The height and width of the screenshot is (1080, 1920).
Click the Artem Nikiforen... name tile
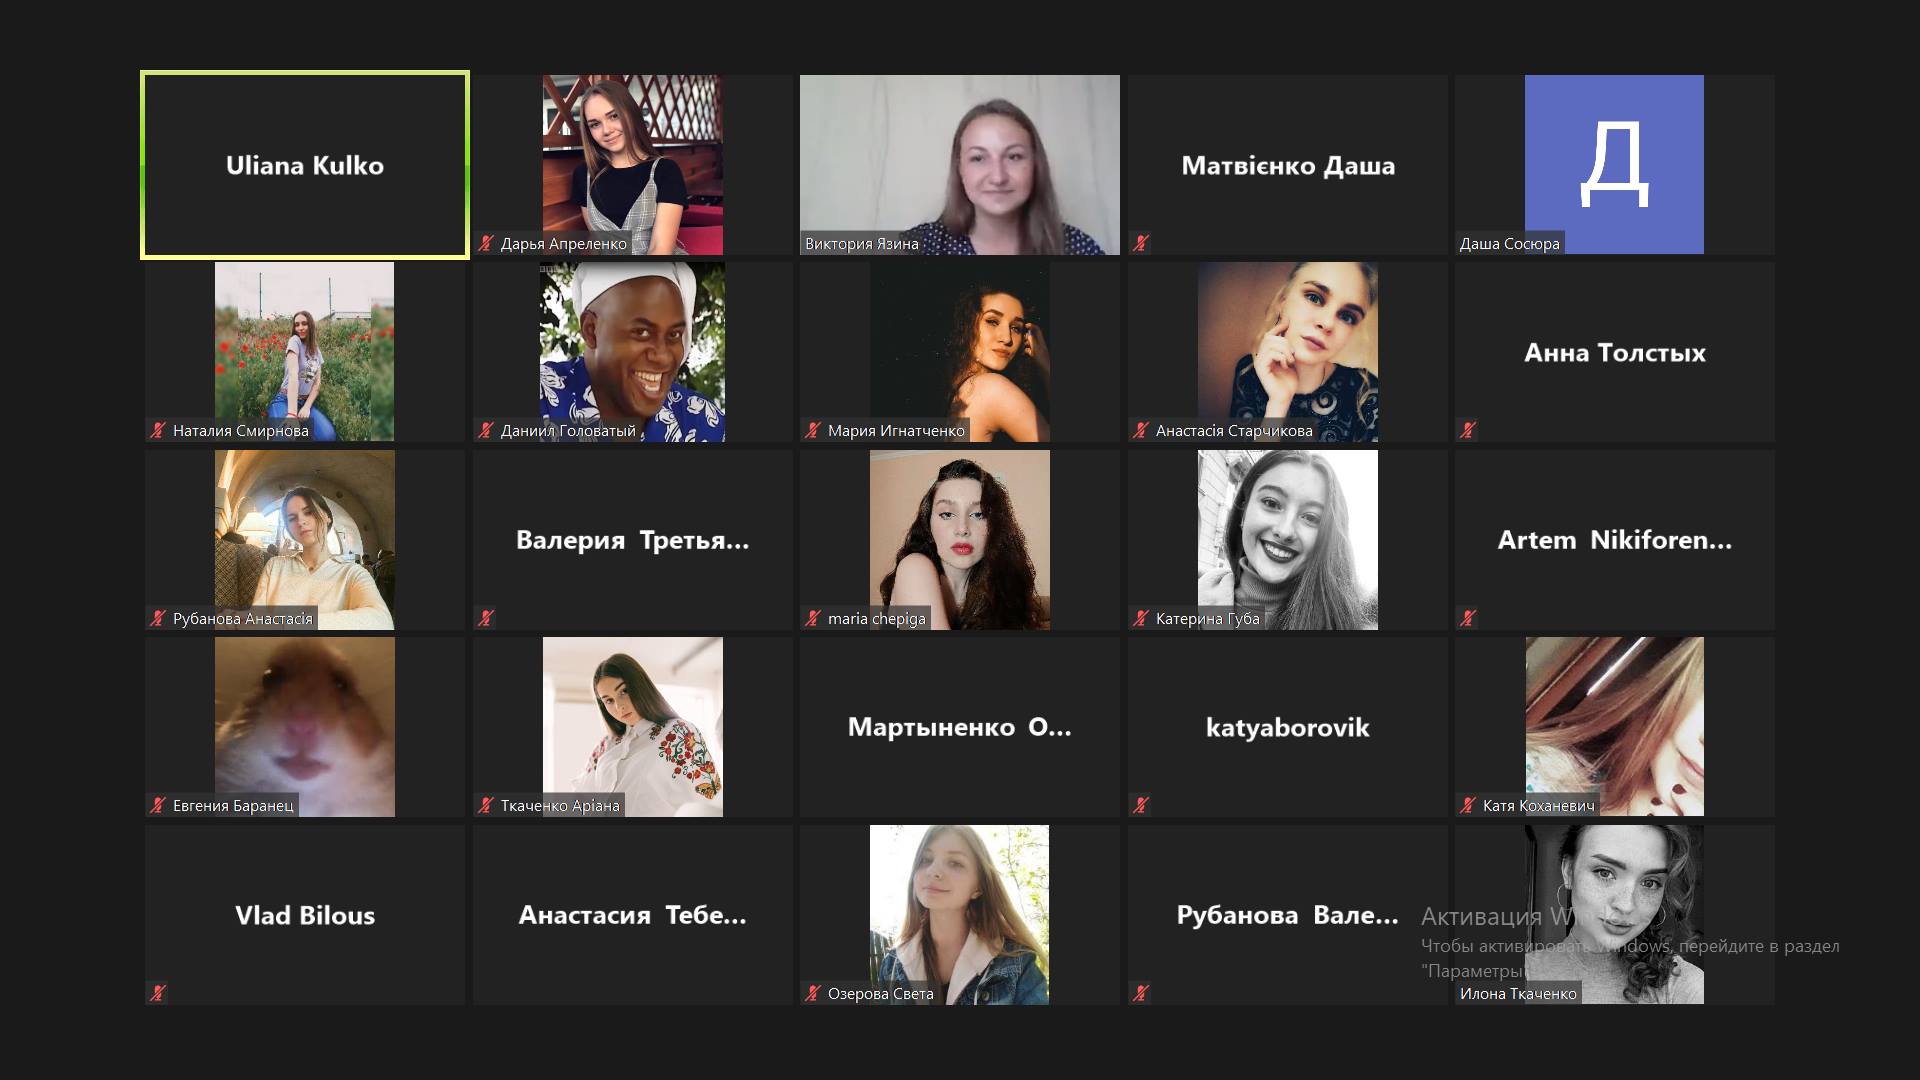pyautogui.click(x=1615, y=540)
